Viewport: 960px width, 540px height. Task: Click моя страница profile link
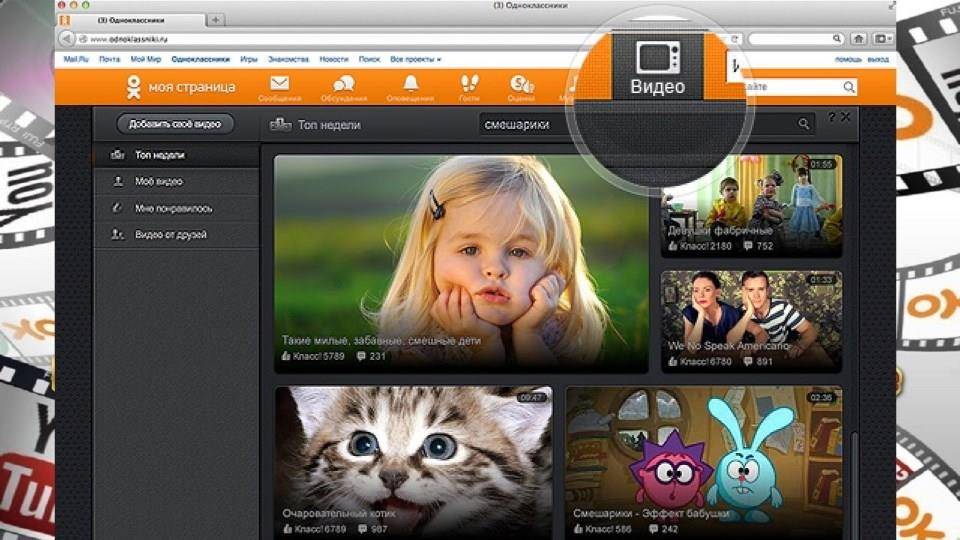[181, 87]
